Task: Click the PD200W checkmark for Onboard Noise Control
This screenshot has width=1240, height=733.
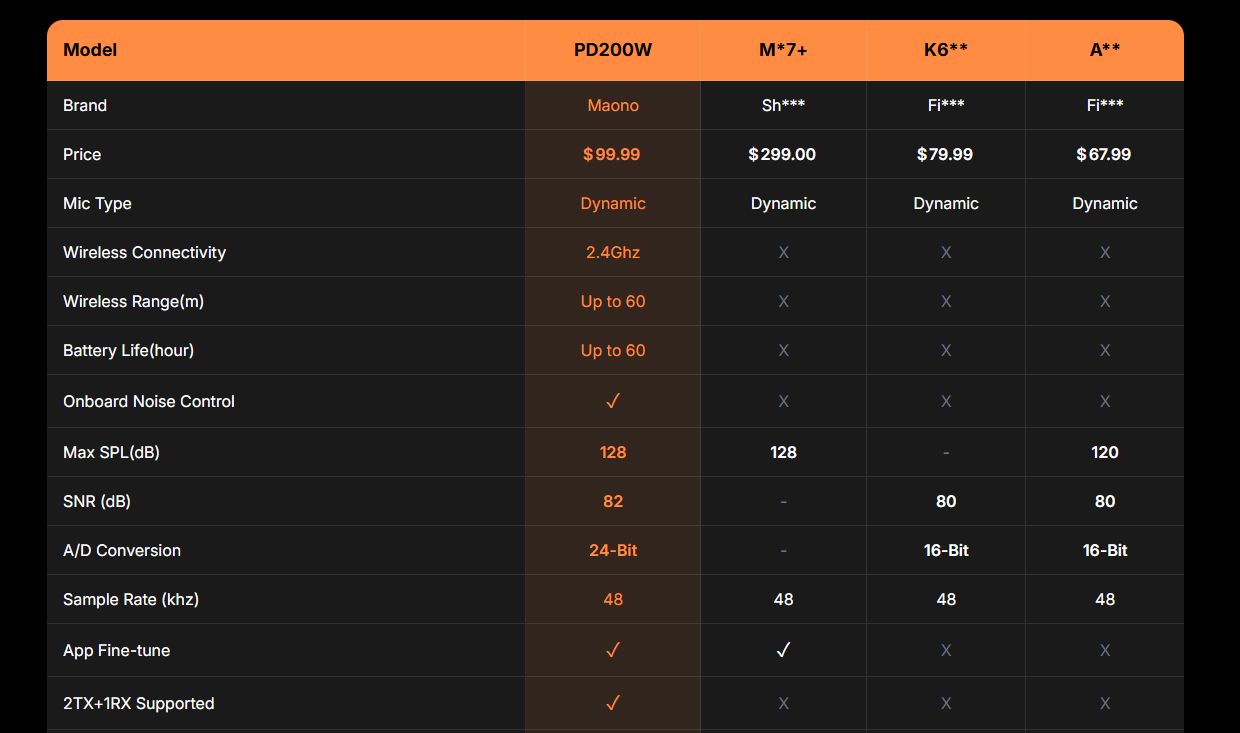Action: click(x=613, y=401)
